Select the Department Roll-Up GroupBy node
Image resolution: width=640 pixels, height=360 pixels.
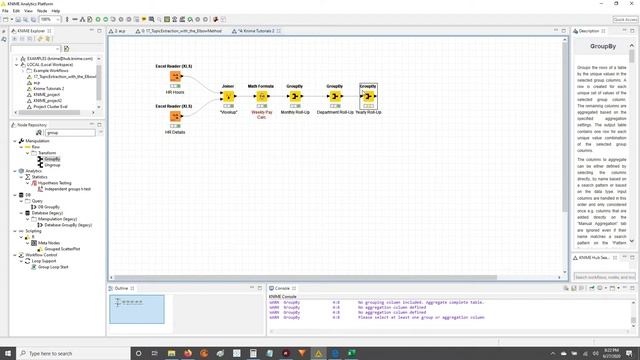coord(335,96)
